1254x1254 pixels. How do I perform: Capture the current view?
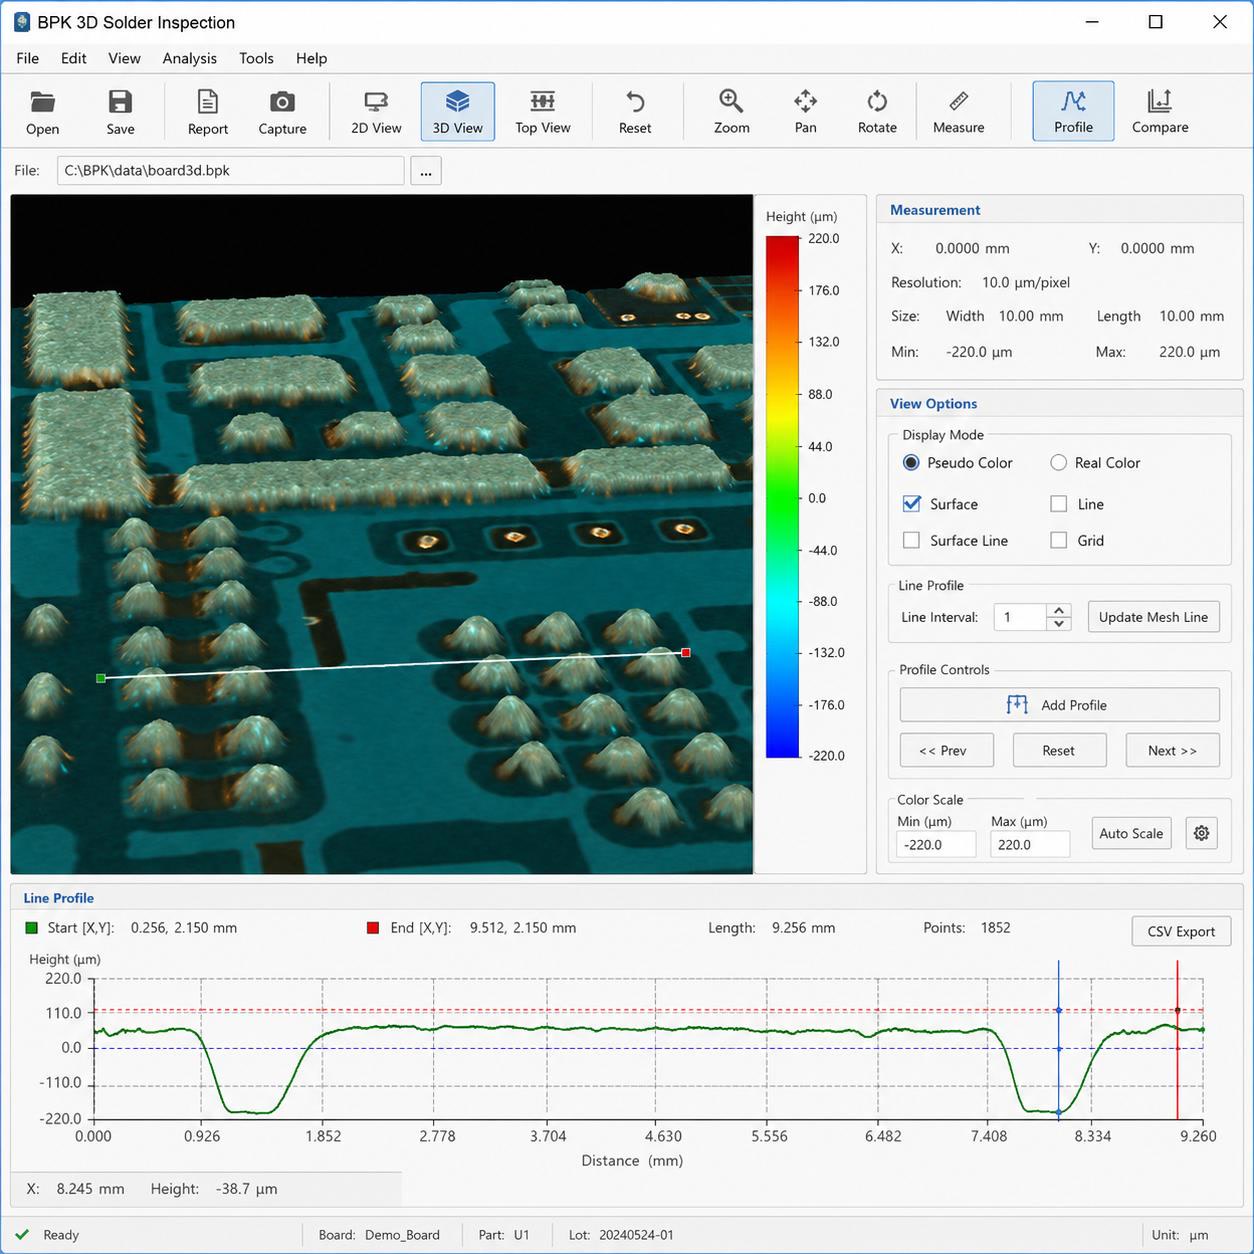[x=282, y=112]
